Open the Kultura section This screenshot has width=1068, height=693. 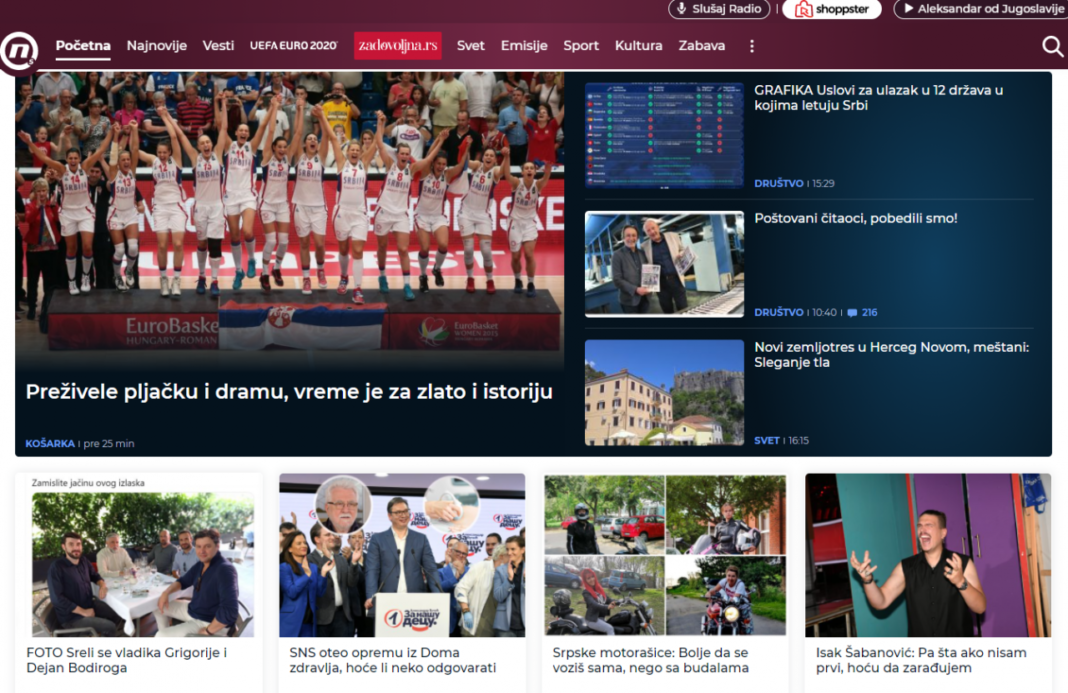(x=638, y=46)
